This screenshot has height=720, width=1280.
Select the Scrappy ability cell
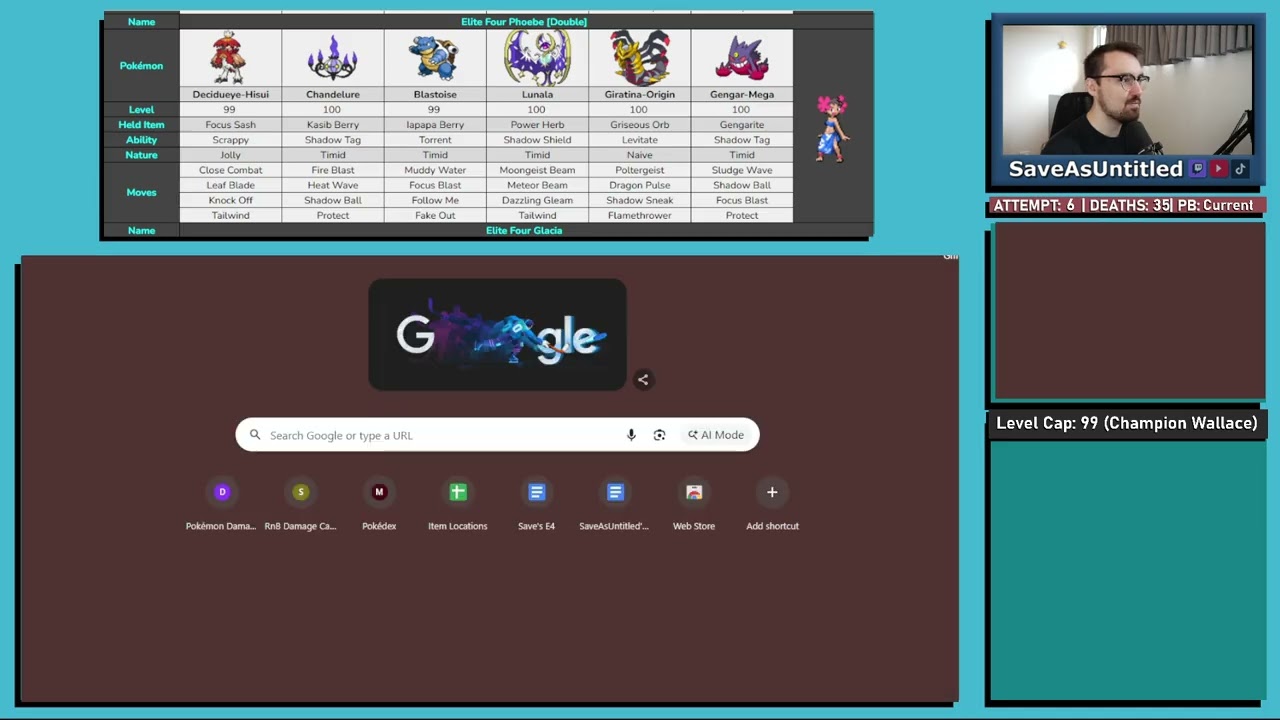pyautogui.click(x=231, y=140)
